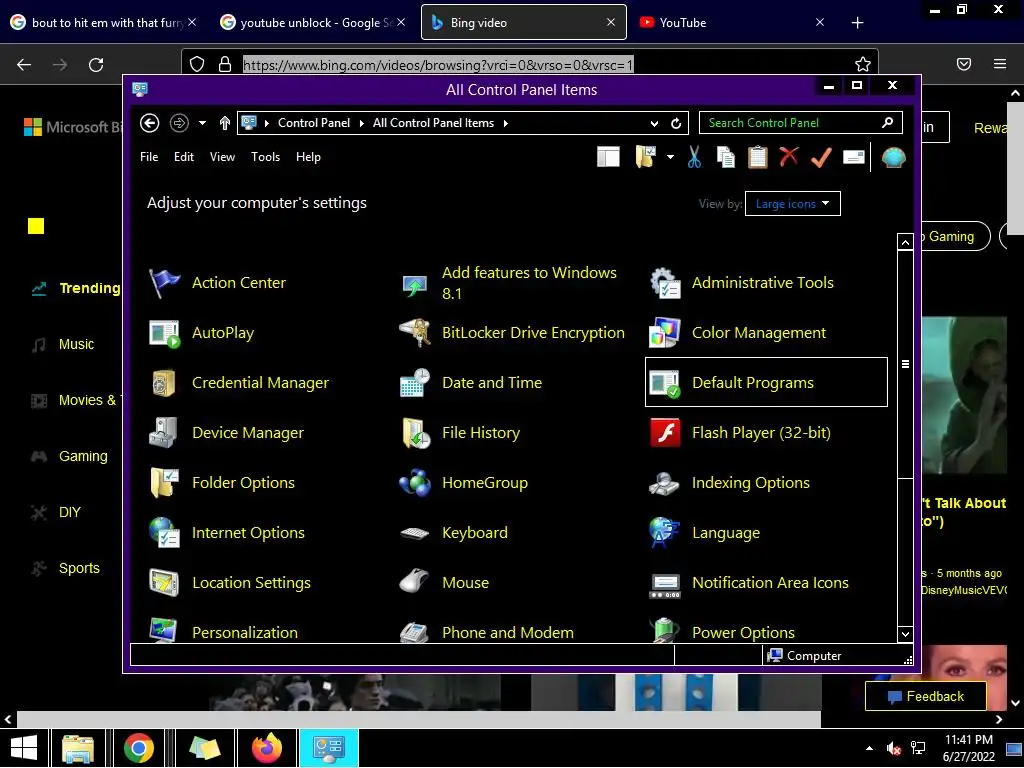Open the View menu
This screenshot has height=768, width=1024.
[222, 157]
